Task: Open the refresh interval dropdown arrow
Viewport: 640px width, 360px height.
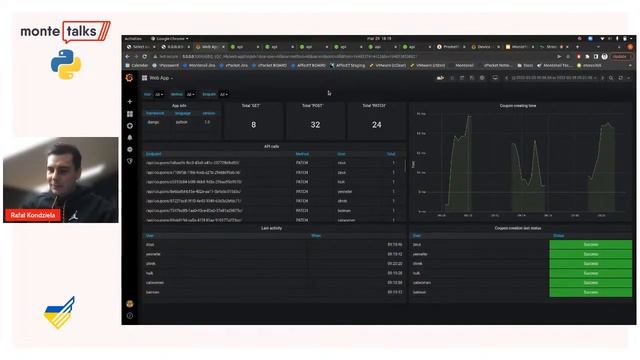Action: click(x=629, y=78)
